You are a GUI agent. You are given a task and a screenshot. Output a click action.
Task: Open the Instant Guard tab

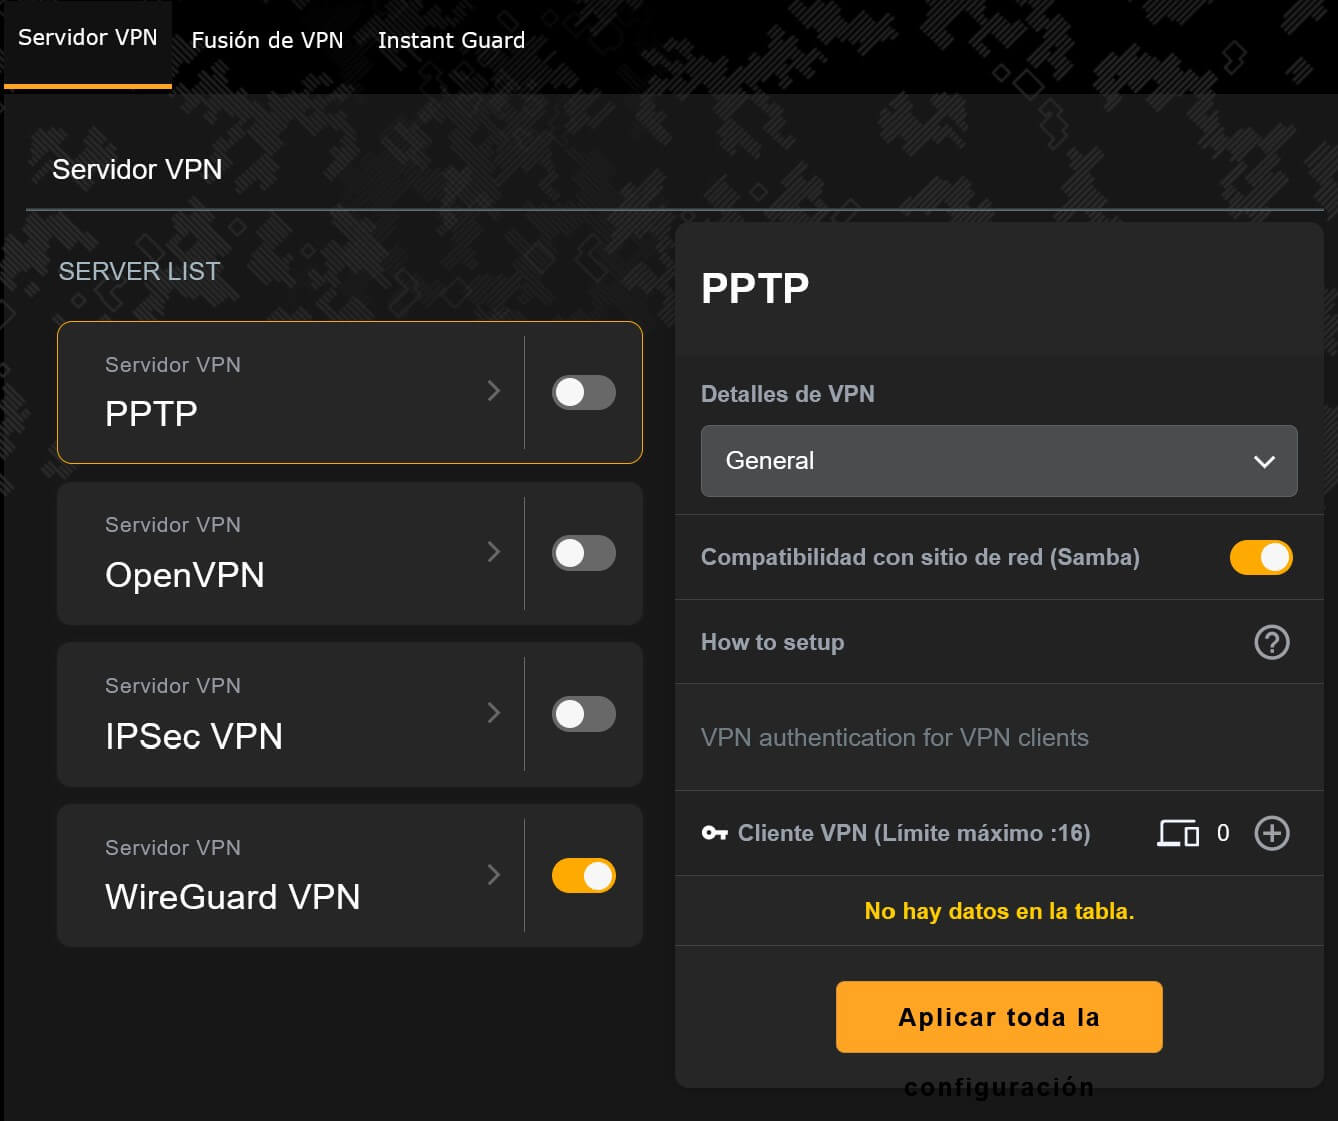(x=451, y=40)
